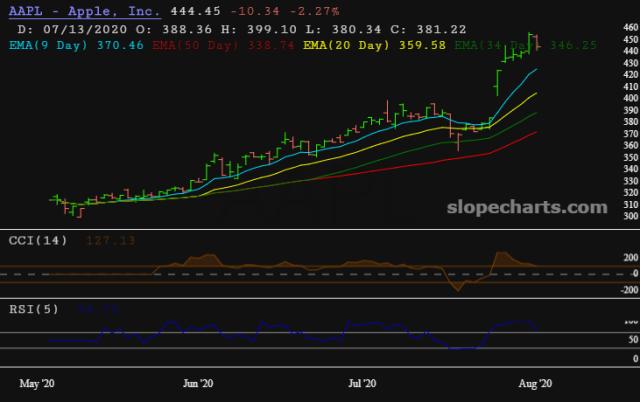Click the 400 price axis label
The image size is (640, 402).
[631, 98]
